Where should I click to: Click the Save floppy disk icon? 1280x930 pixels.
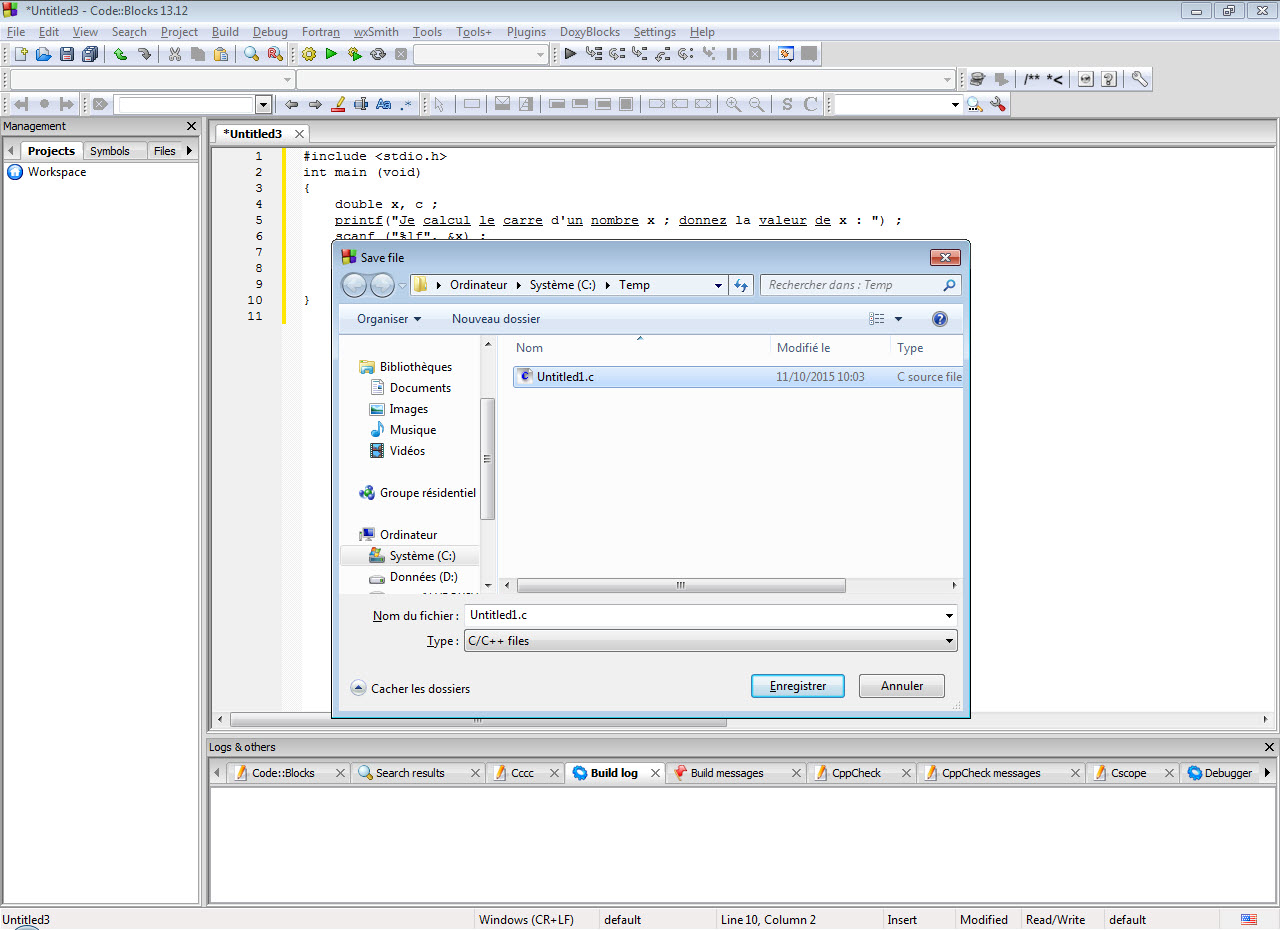tap(67, 54)
